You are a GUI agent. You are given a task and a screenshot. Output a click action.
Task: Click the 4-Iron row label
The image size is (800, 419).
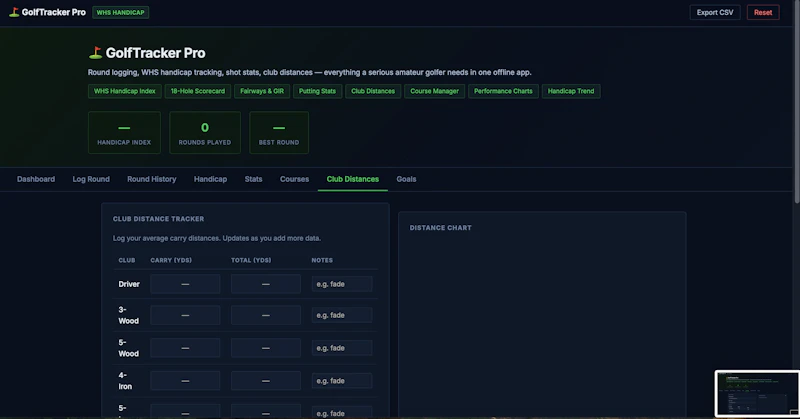click(x=125, y=381)
